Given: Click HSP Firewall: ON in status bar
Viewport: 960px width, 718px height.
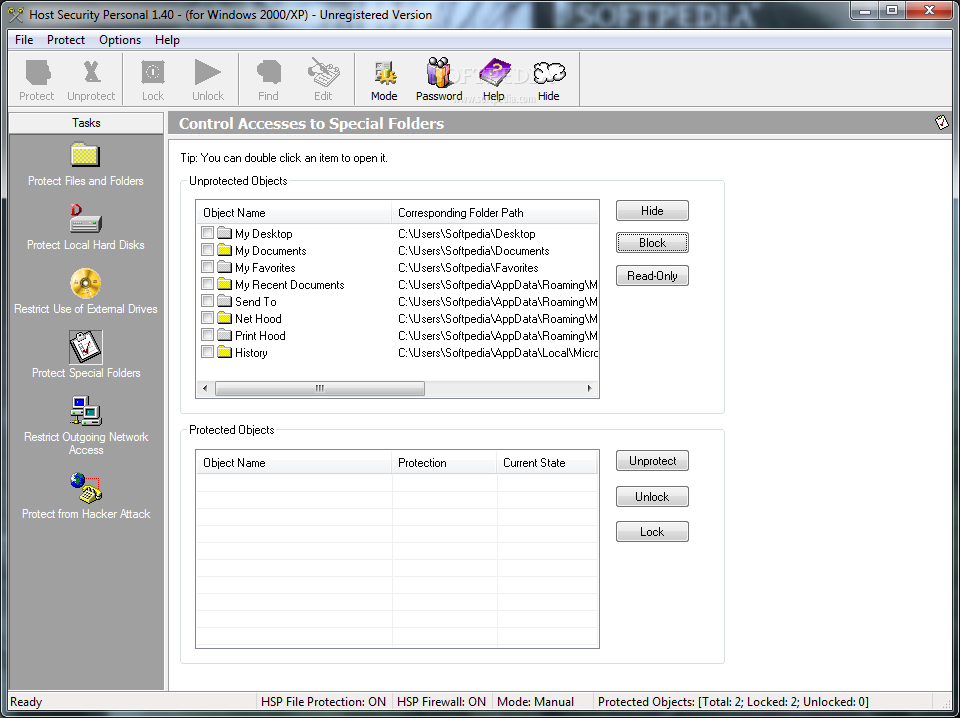Looking at the screenshot, I should [x=441, y=701].
